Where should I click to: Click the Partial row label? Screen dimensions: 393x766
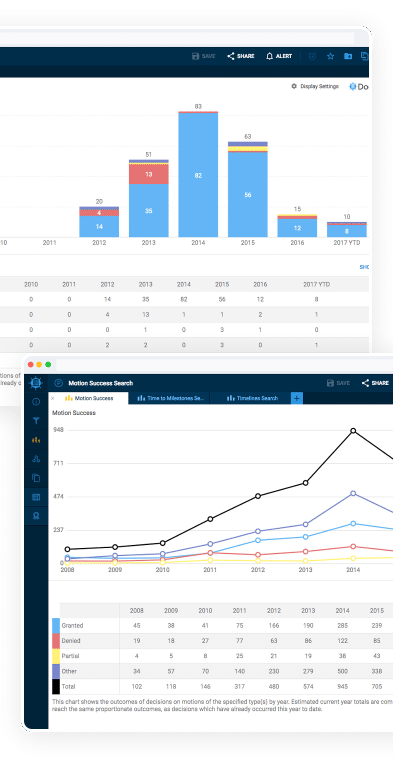click(x=70, y=656)
